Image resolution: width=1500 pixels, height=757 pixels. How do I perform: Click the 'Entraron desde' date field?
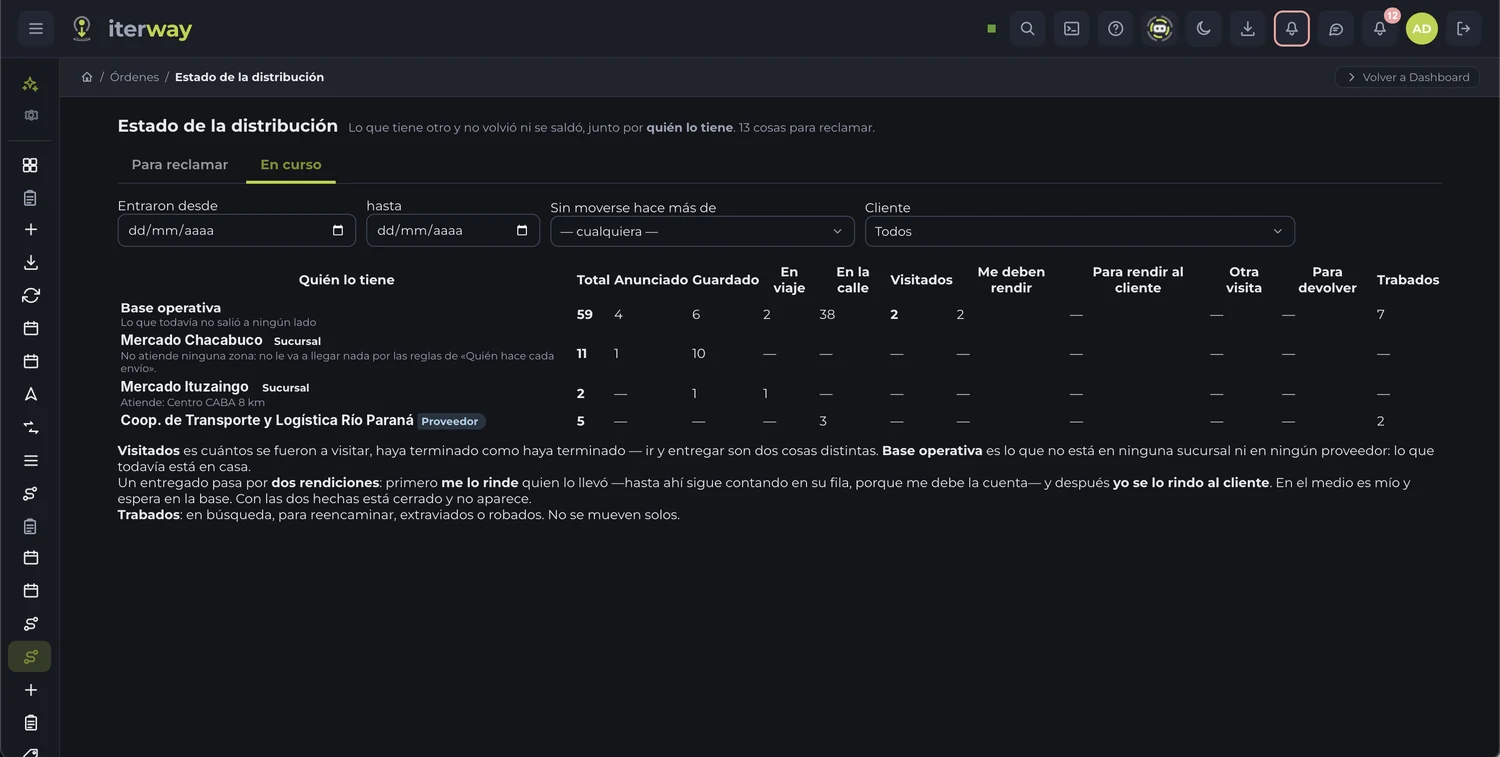(237, 230)
